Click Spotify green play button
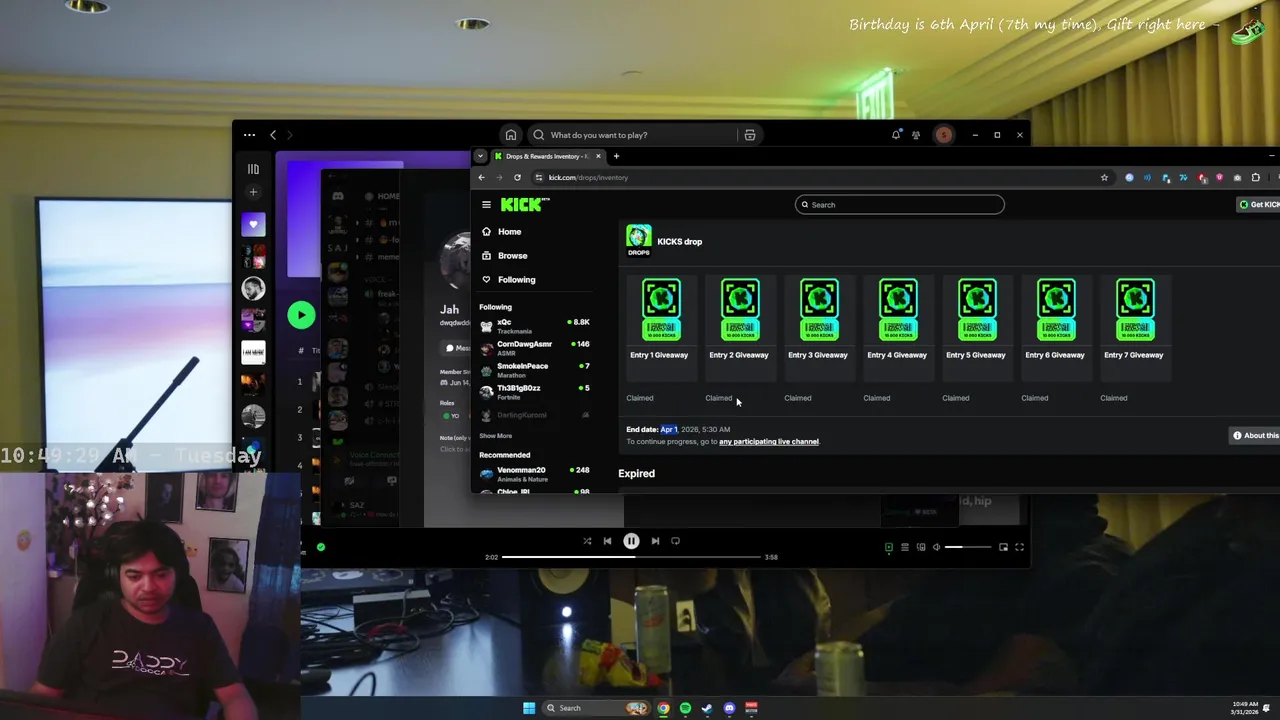This screenshot has height=720, width=1280. tap(301, 315)
